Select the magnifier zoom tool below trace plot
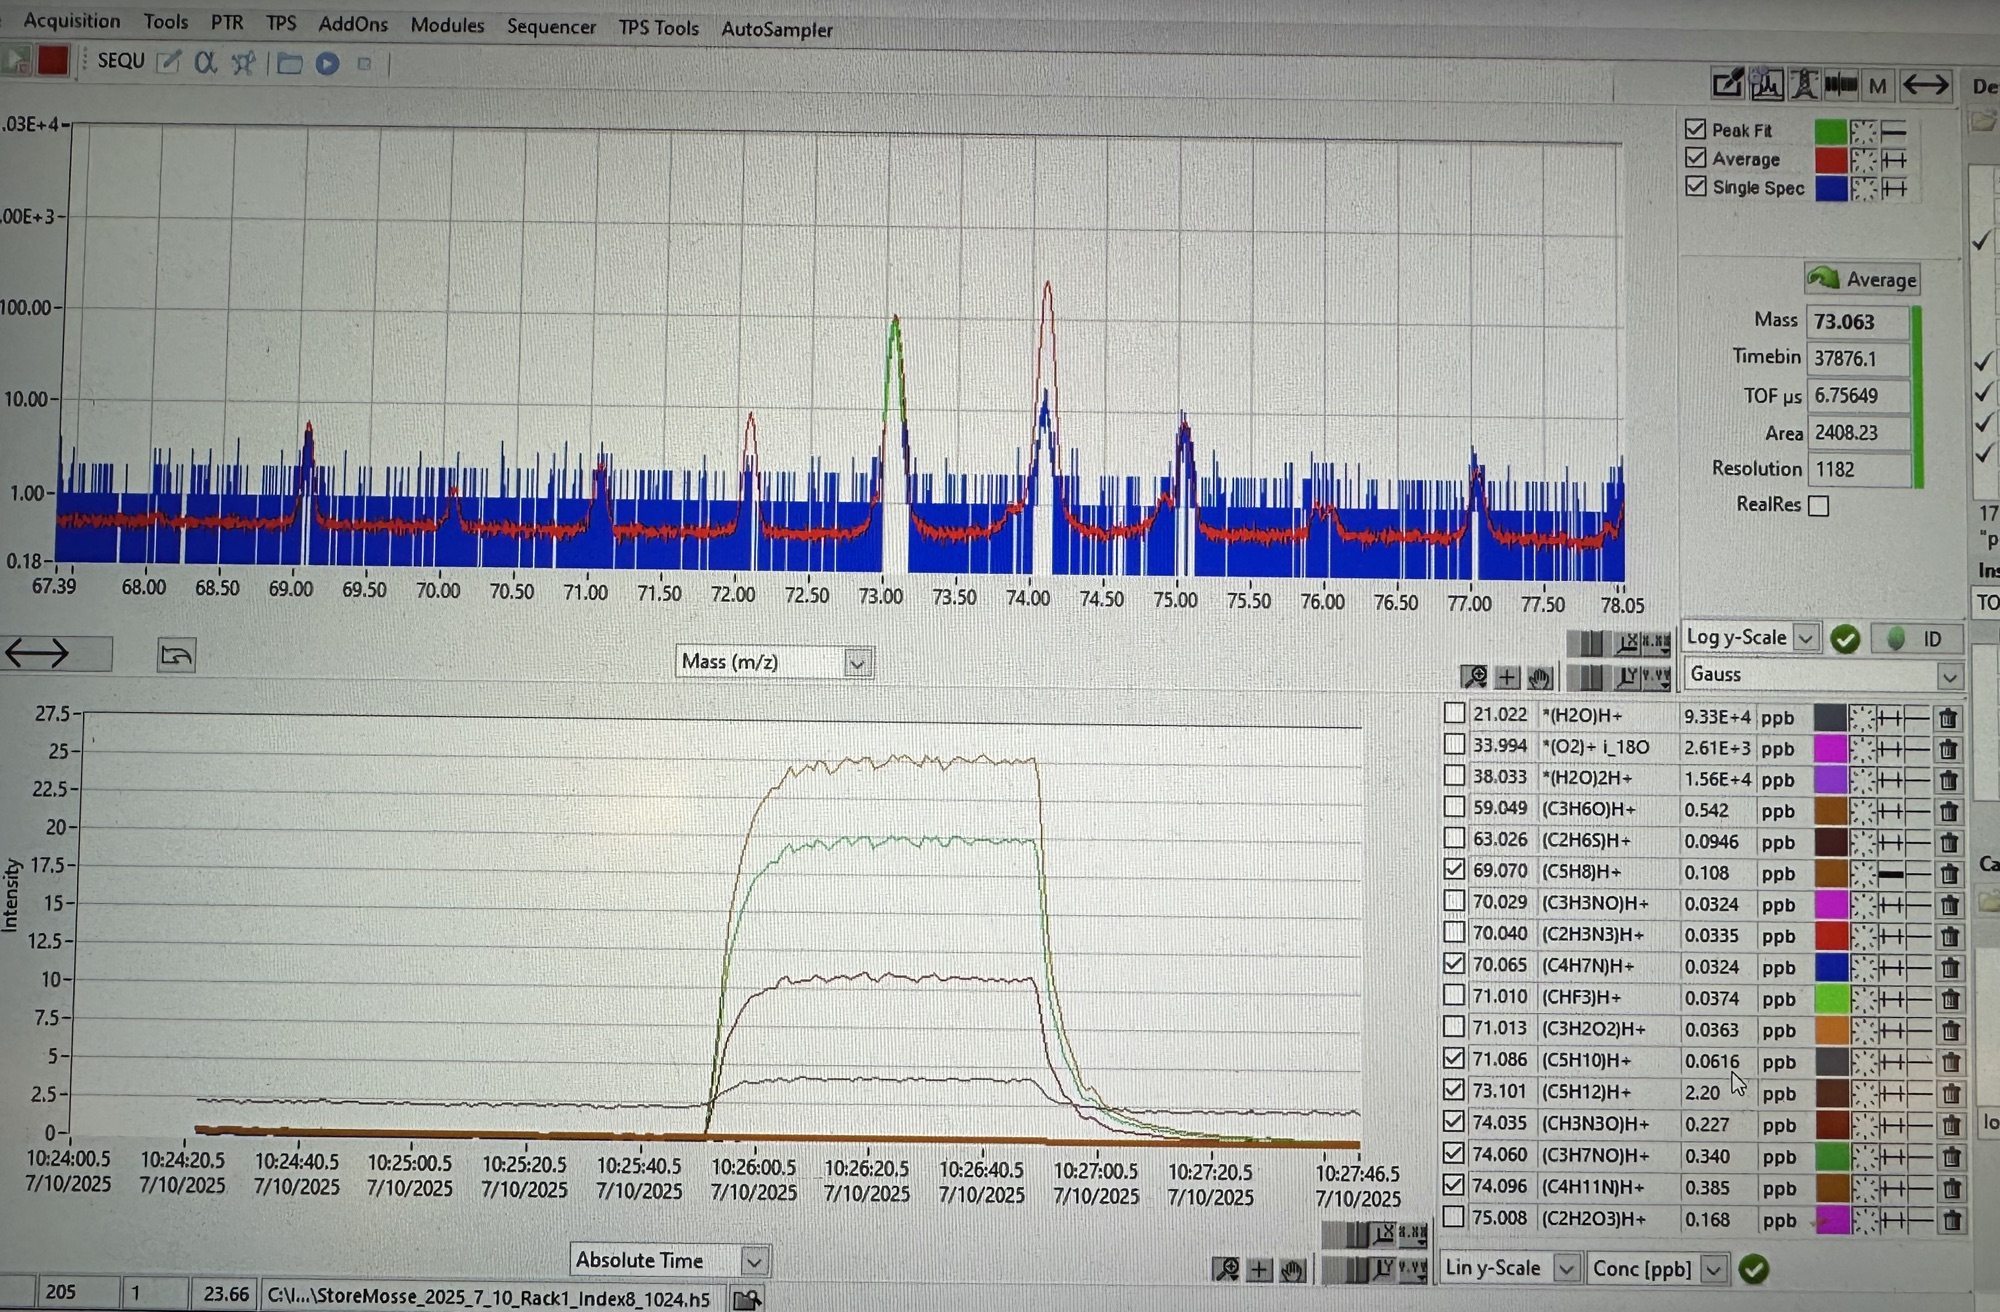The height and width of the screenshot is (1312, 2000). 1226,1270
